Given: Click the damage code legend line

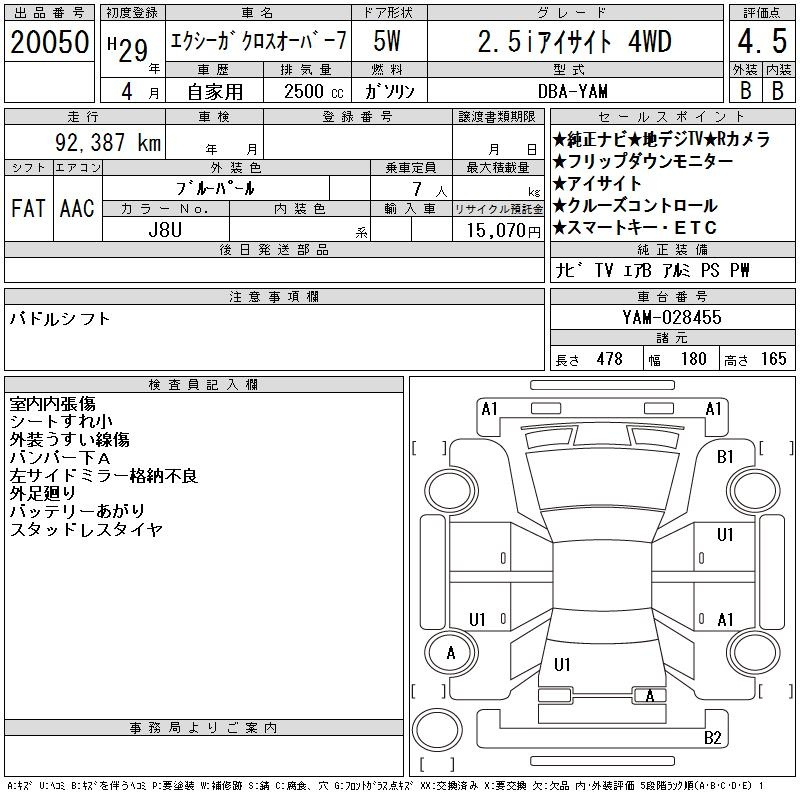Looking at the screenshot, I should [x=385, y=786].
